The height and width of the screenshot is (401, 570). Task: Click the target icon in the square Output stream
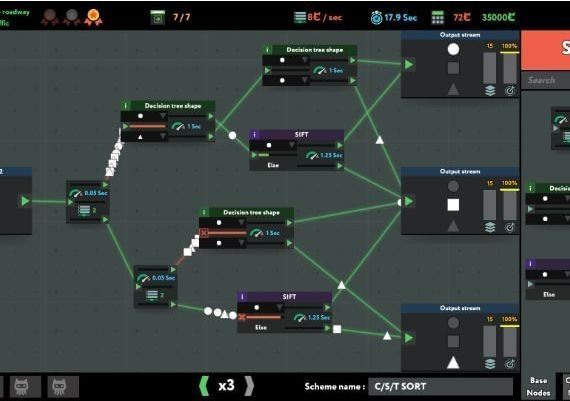(510, 227)
